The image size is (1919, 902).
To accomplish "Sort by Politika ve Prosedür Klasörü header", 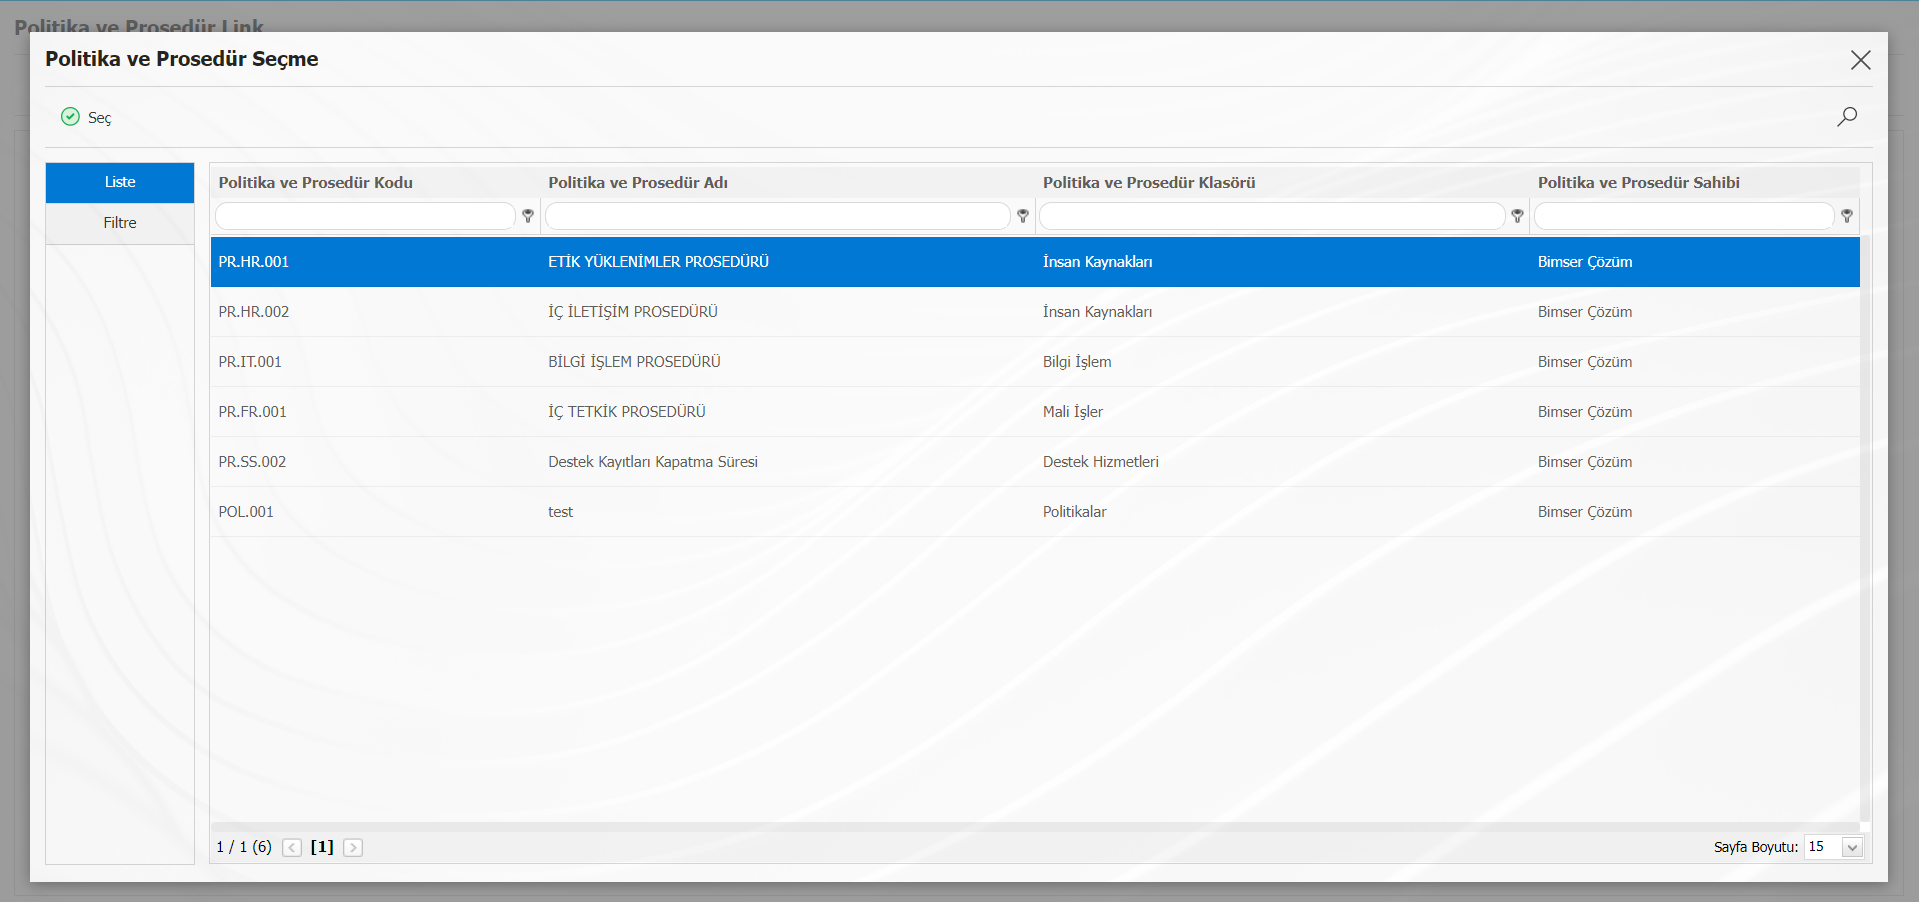I will (1149, 183).
